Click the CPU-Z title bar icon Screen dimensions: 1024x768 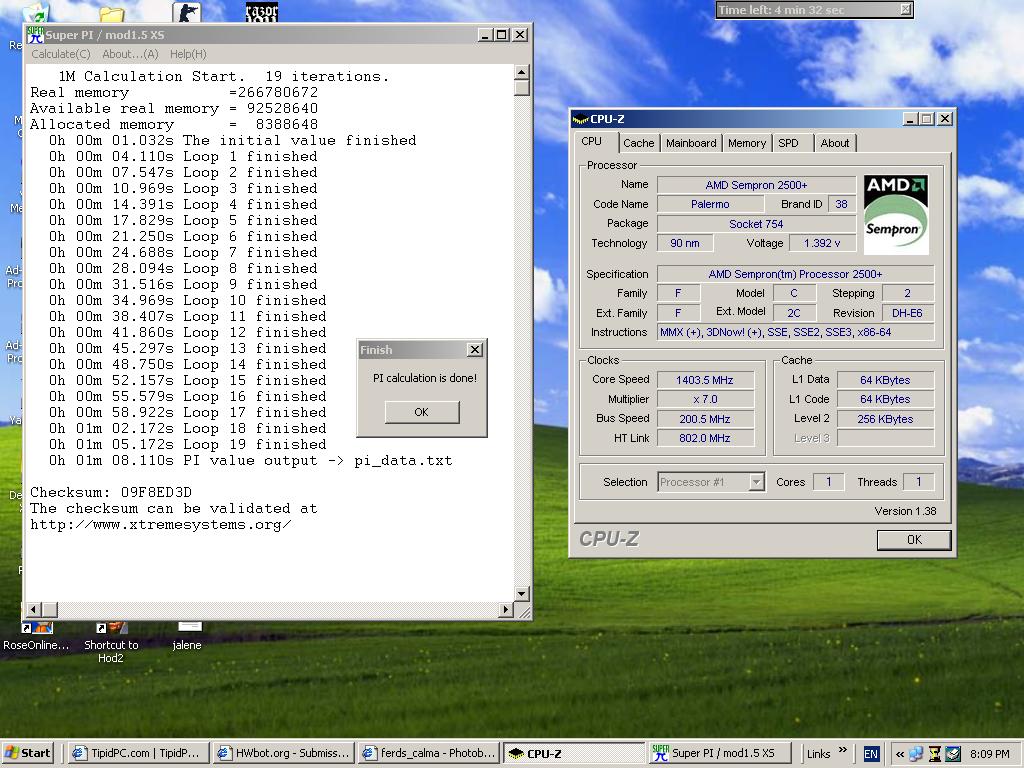[580, 119]
